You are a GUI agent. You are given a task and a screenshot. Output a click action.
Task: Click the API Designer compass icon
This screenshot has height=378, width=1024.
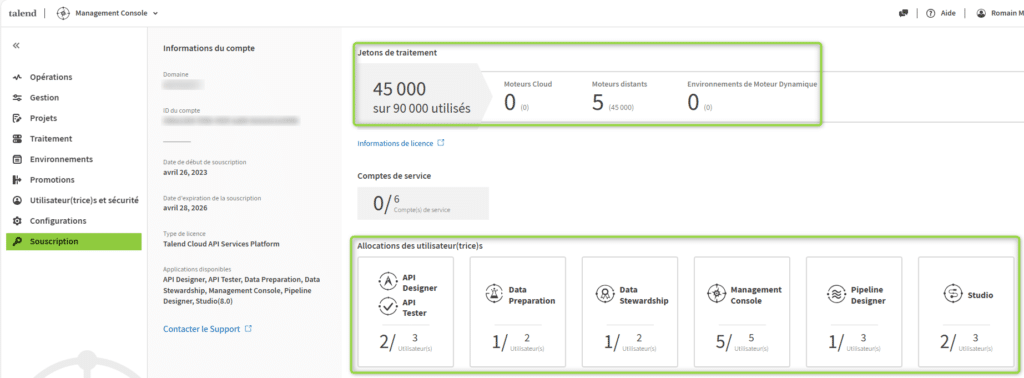tap(388, 281)
